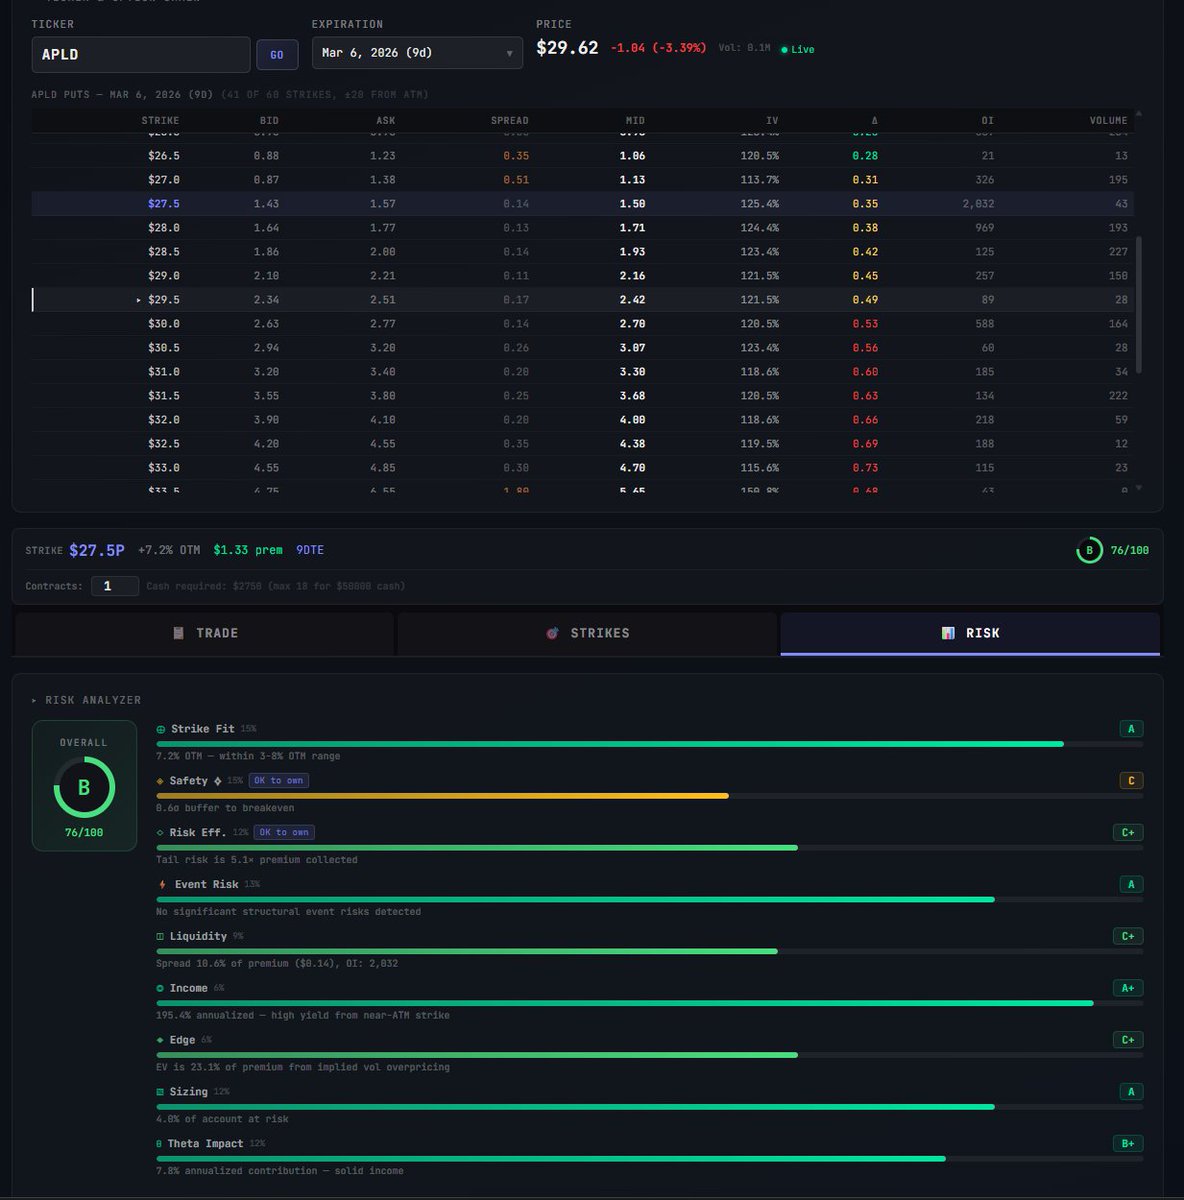Select the $33.0 strike row
Image resolution: width=1184 pixels, height=1200 pixels.
coord(583,468)
